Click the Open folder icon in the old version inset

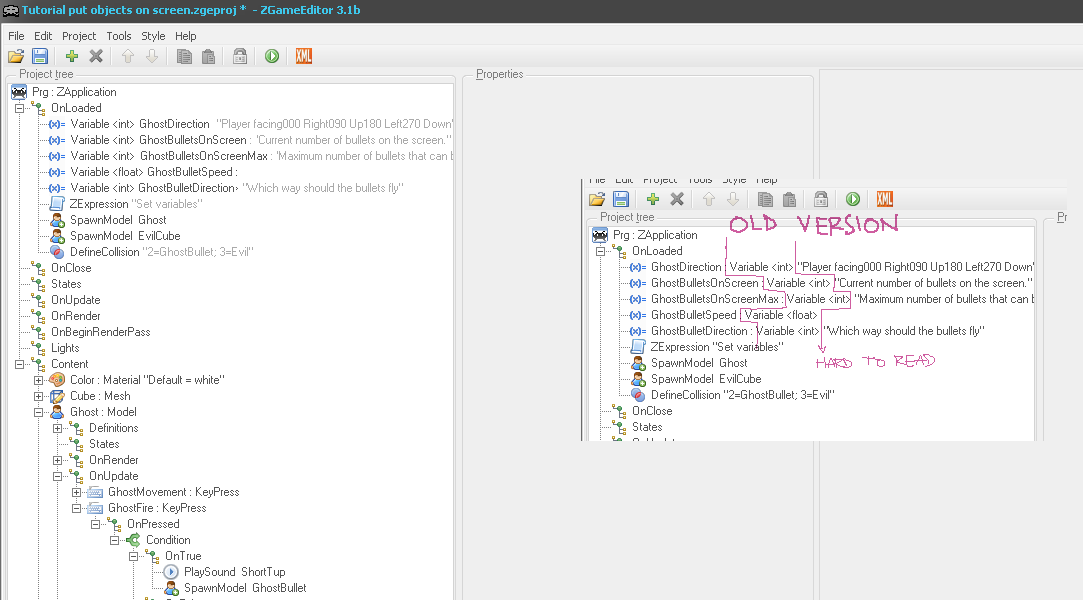click(597, 200)
